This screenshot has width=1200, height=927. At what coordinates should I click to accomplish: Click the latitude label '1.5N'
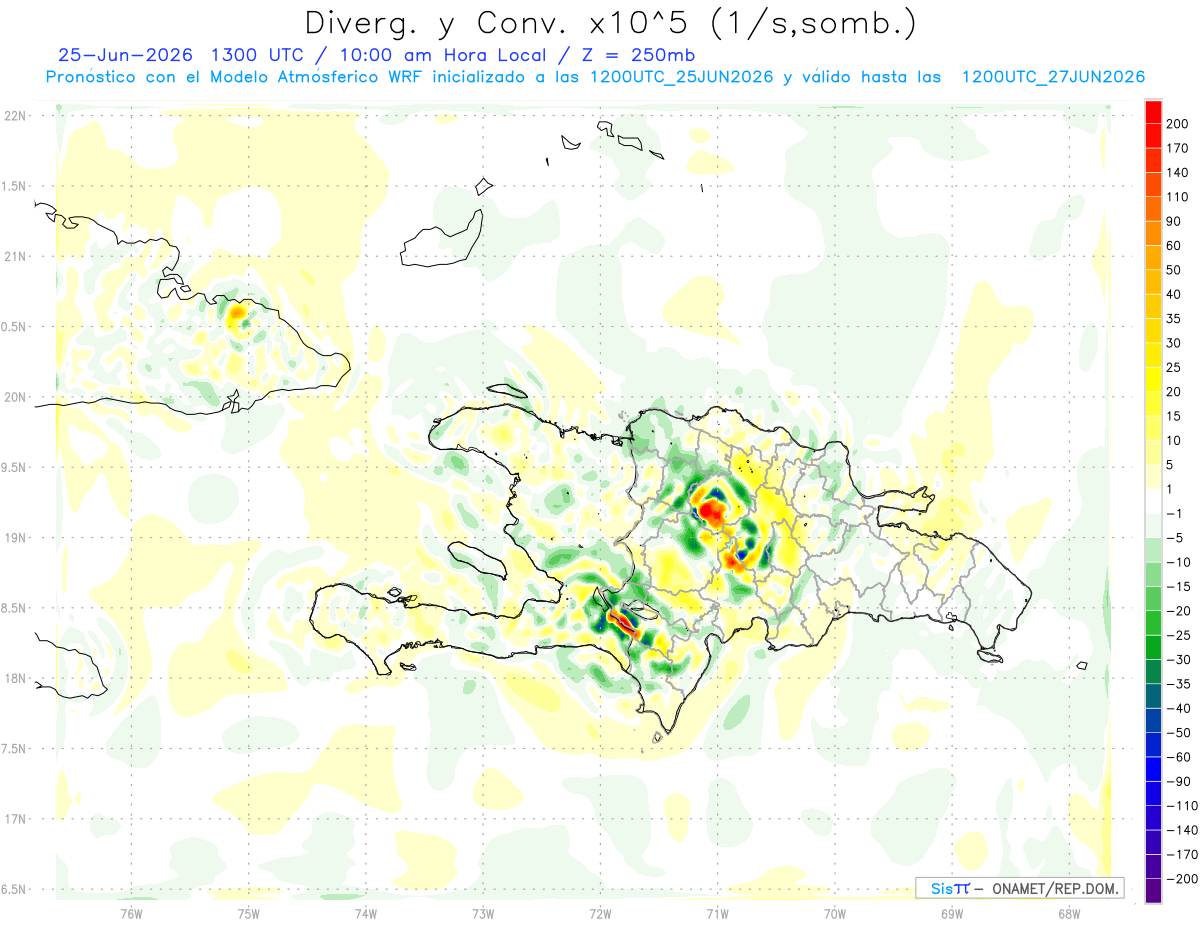[x=15, y=186]
